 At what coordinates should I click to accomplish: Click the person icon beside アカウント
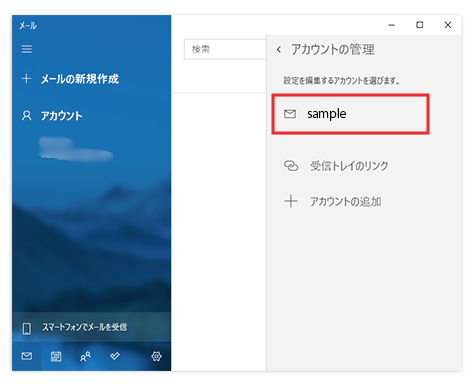tap(27, 116)
